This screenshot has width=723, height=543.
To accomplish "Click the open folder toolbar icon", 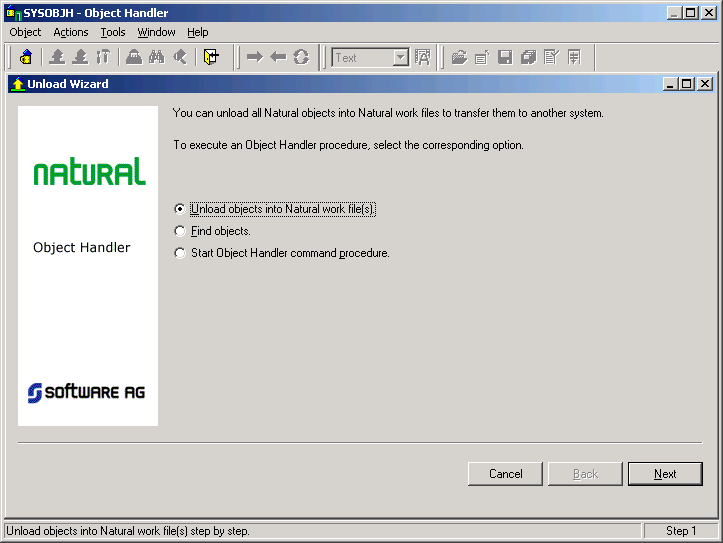I will point(459,58).
